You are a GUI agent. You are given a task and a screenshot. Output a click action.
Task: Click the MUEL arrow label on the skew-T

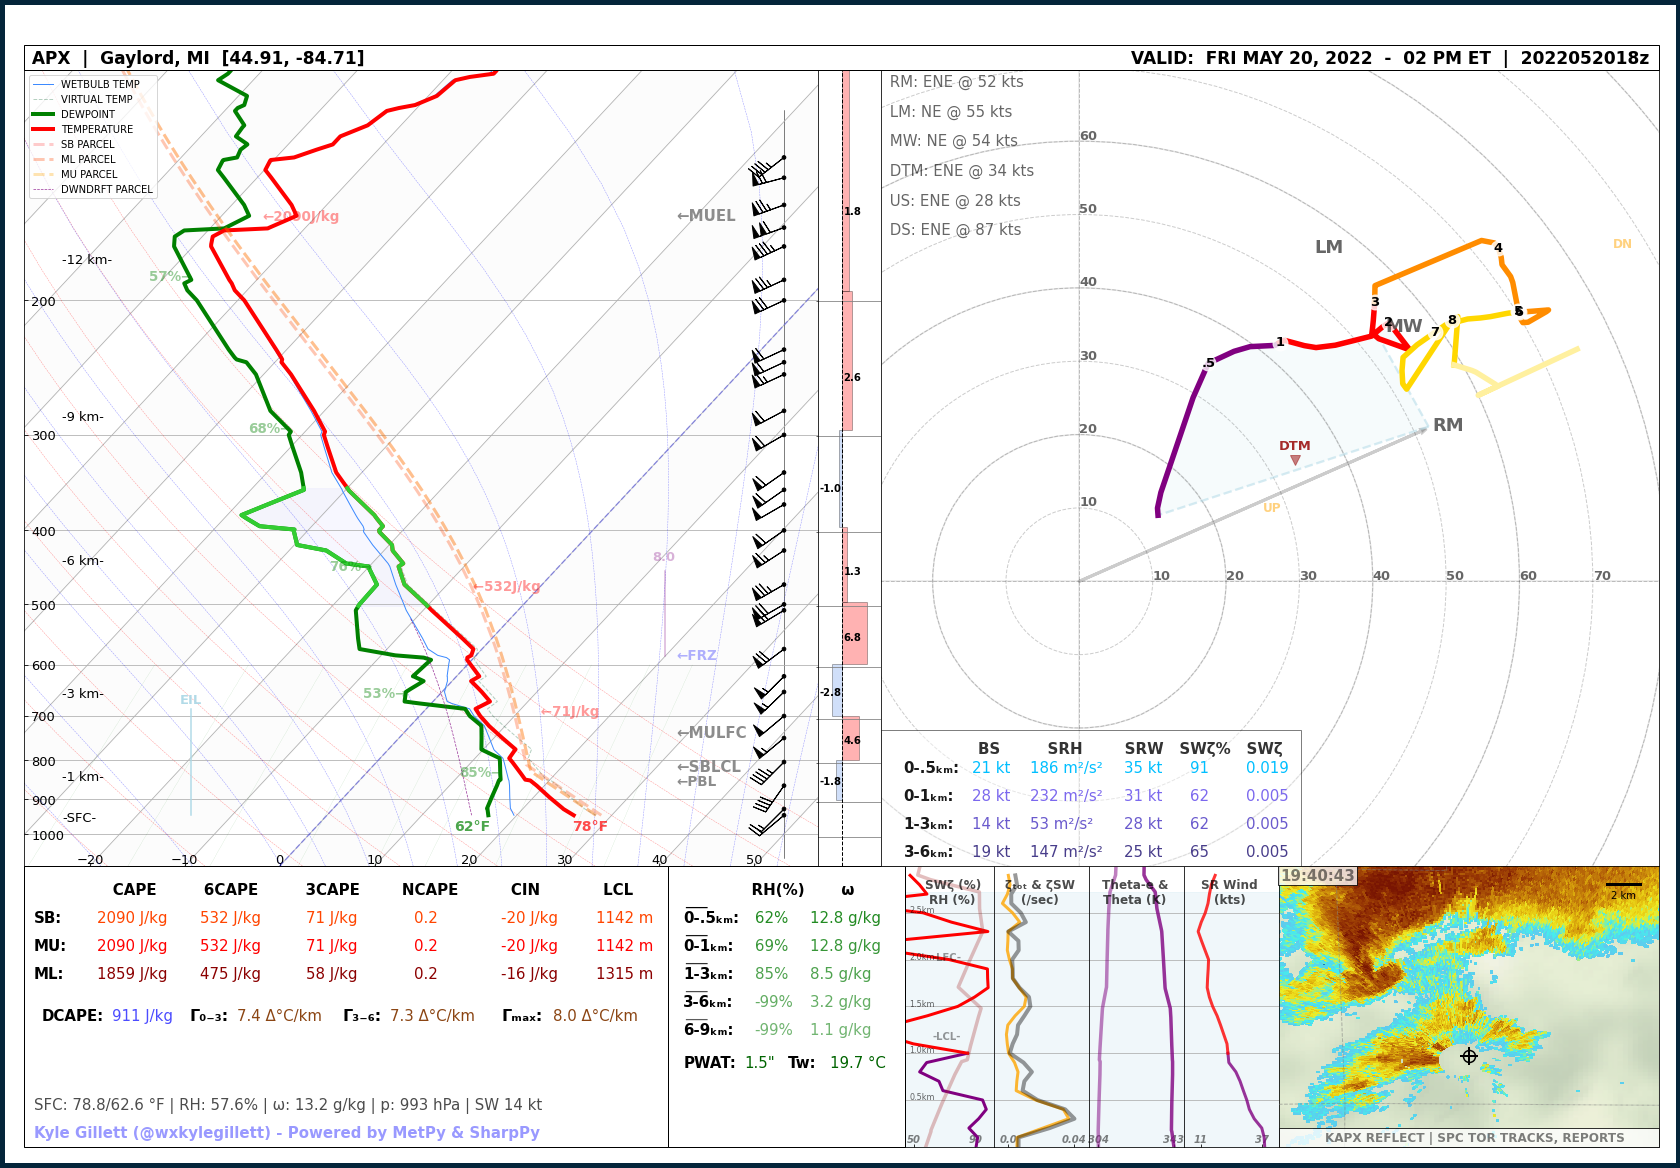706,216
